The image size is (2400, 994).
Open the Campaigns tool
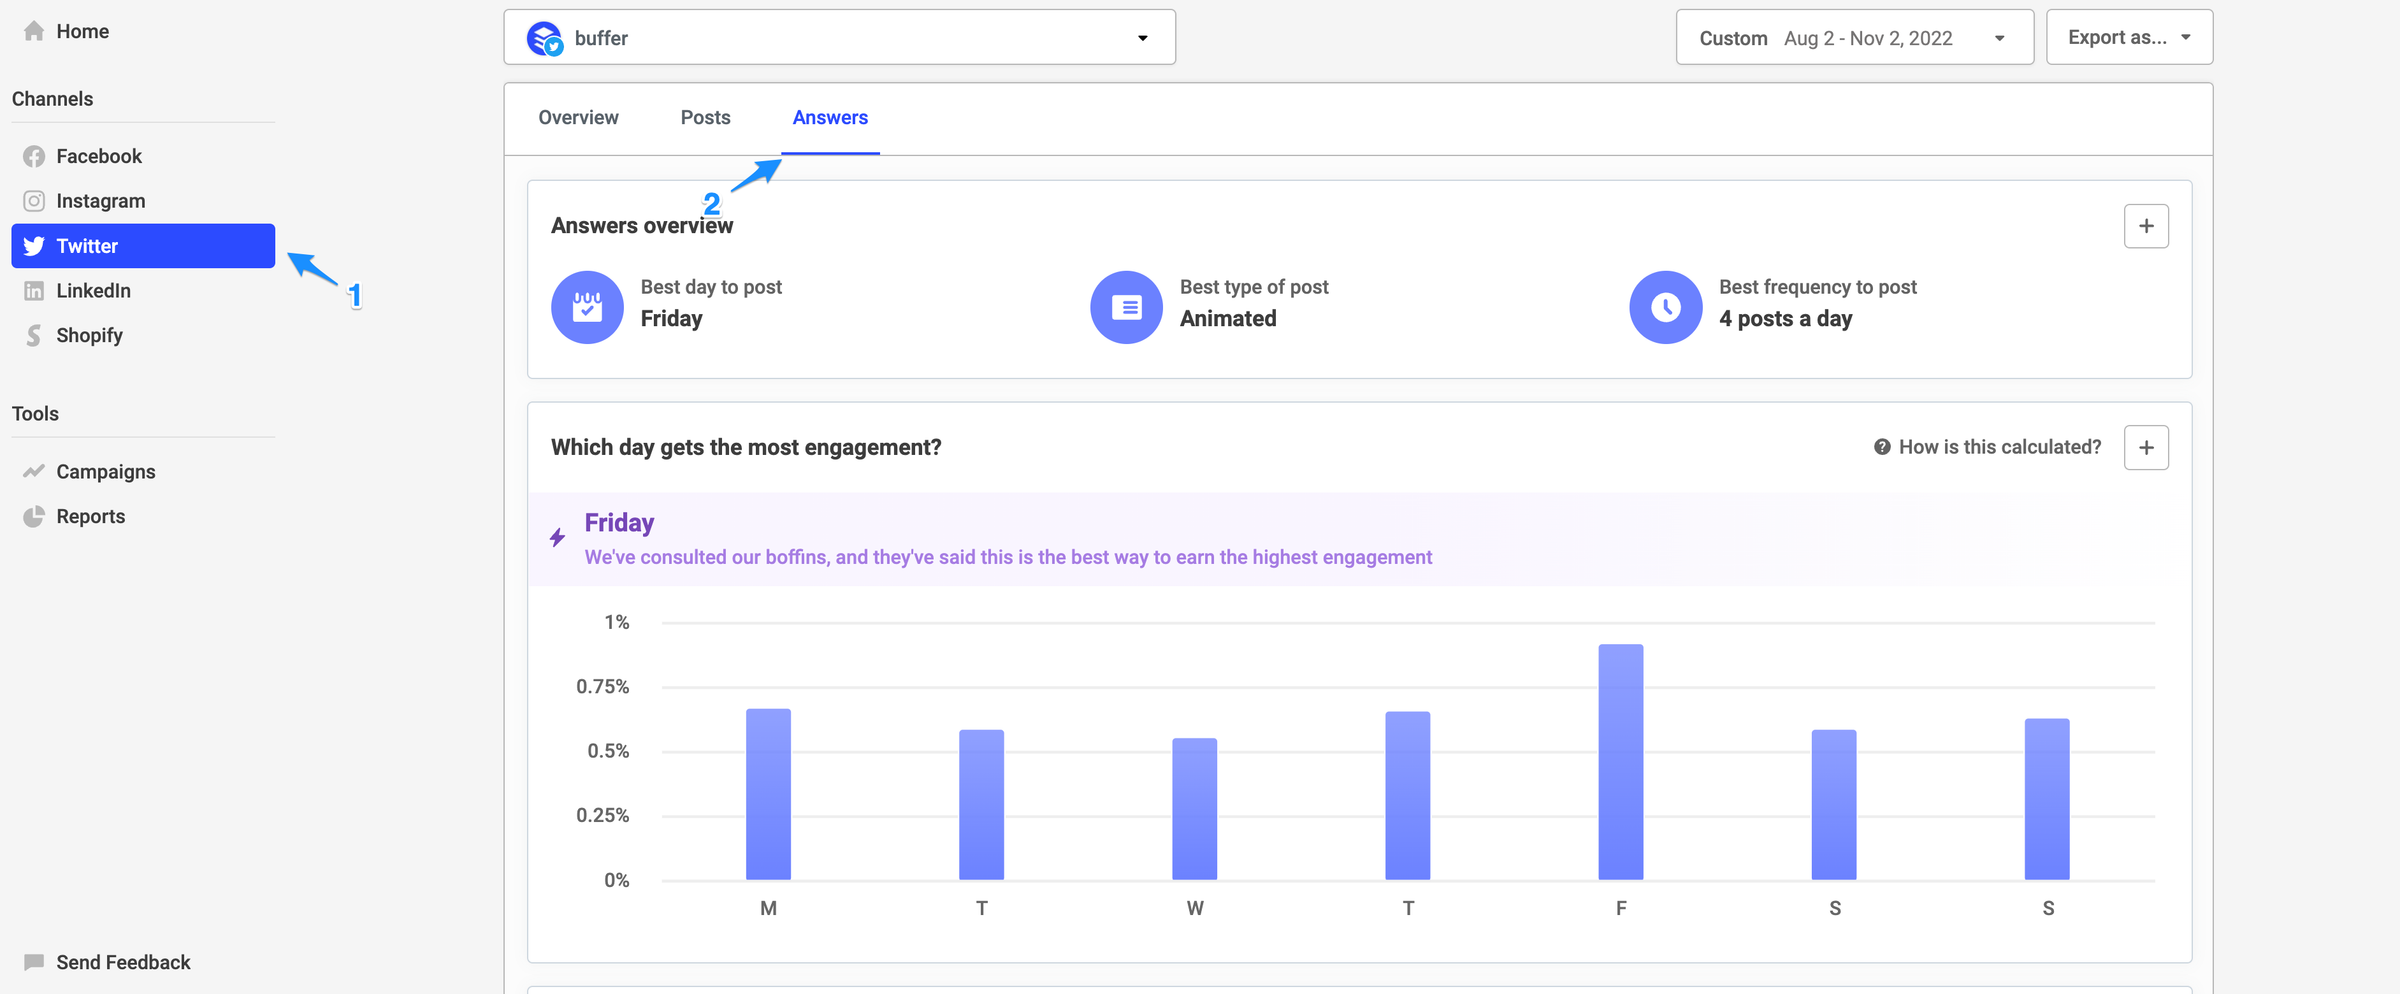tap(105, 471)
